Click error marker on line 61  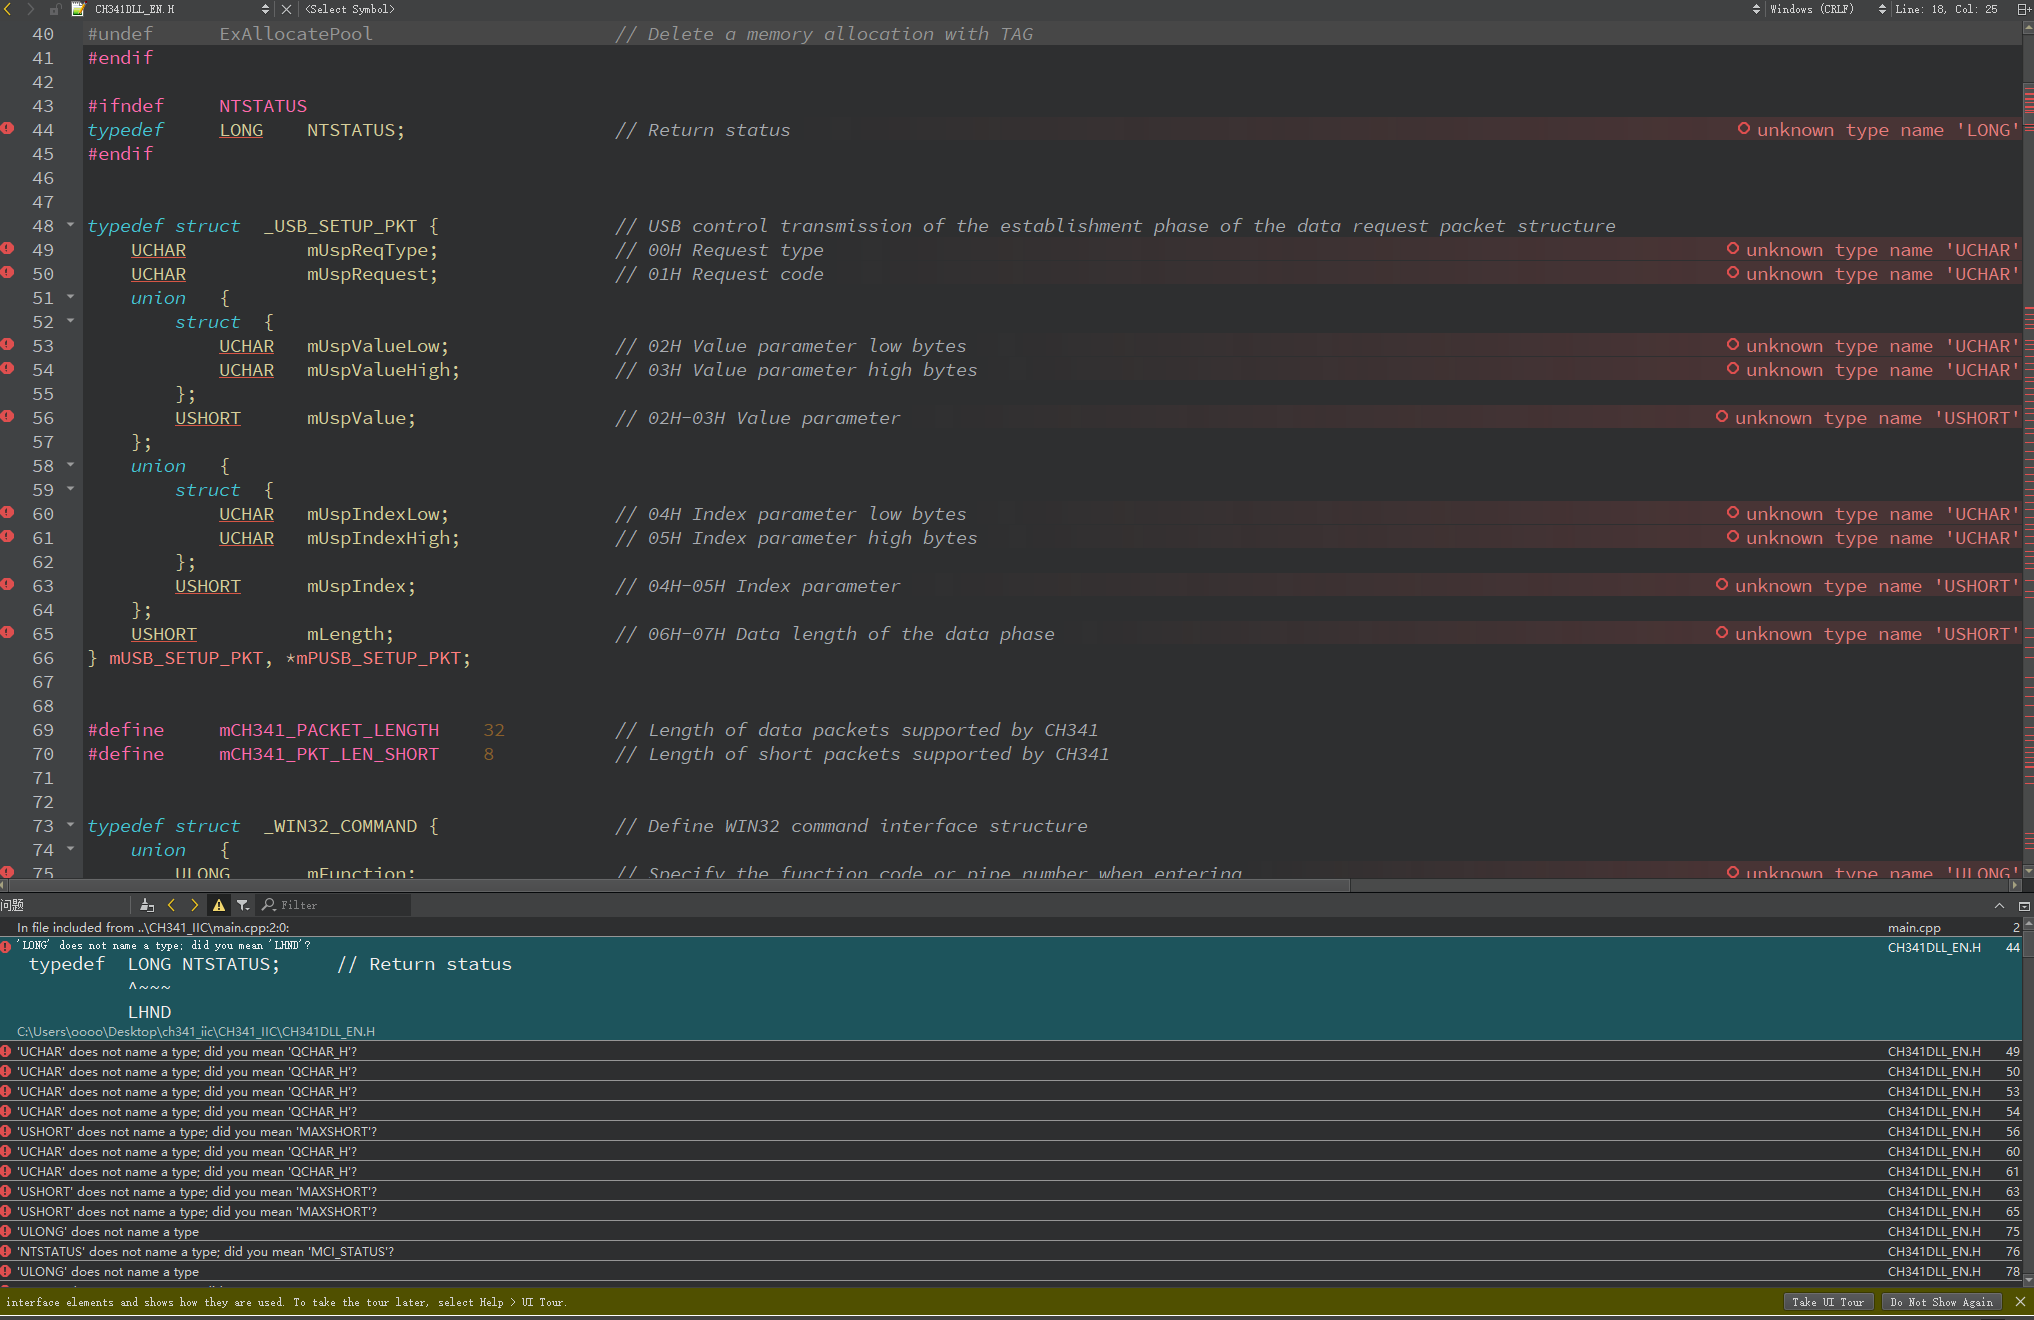click(x=7, y=536)
